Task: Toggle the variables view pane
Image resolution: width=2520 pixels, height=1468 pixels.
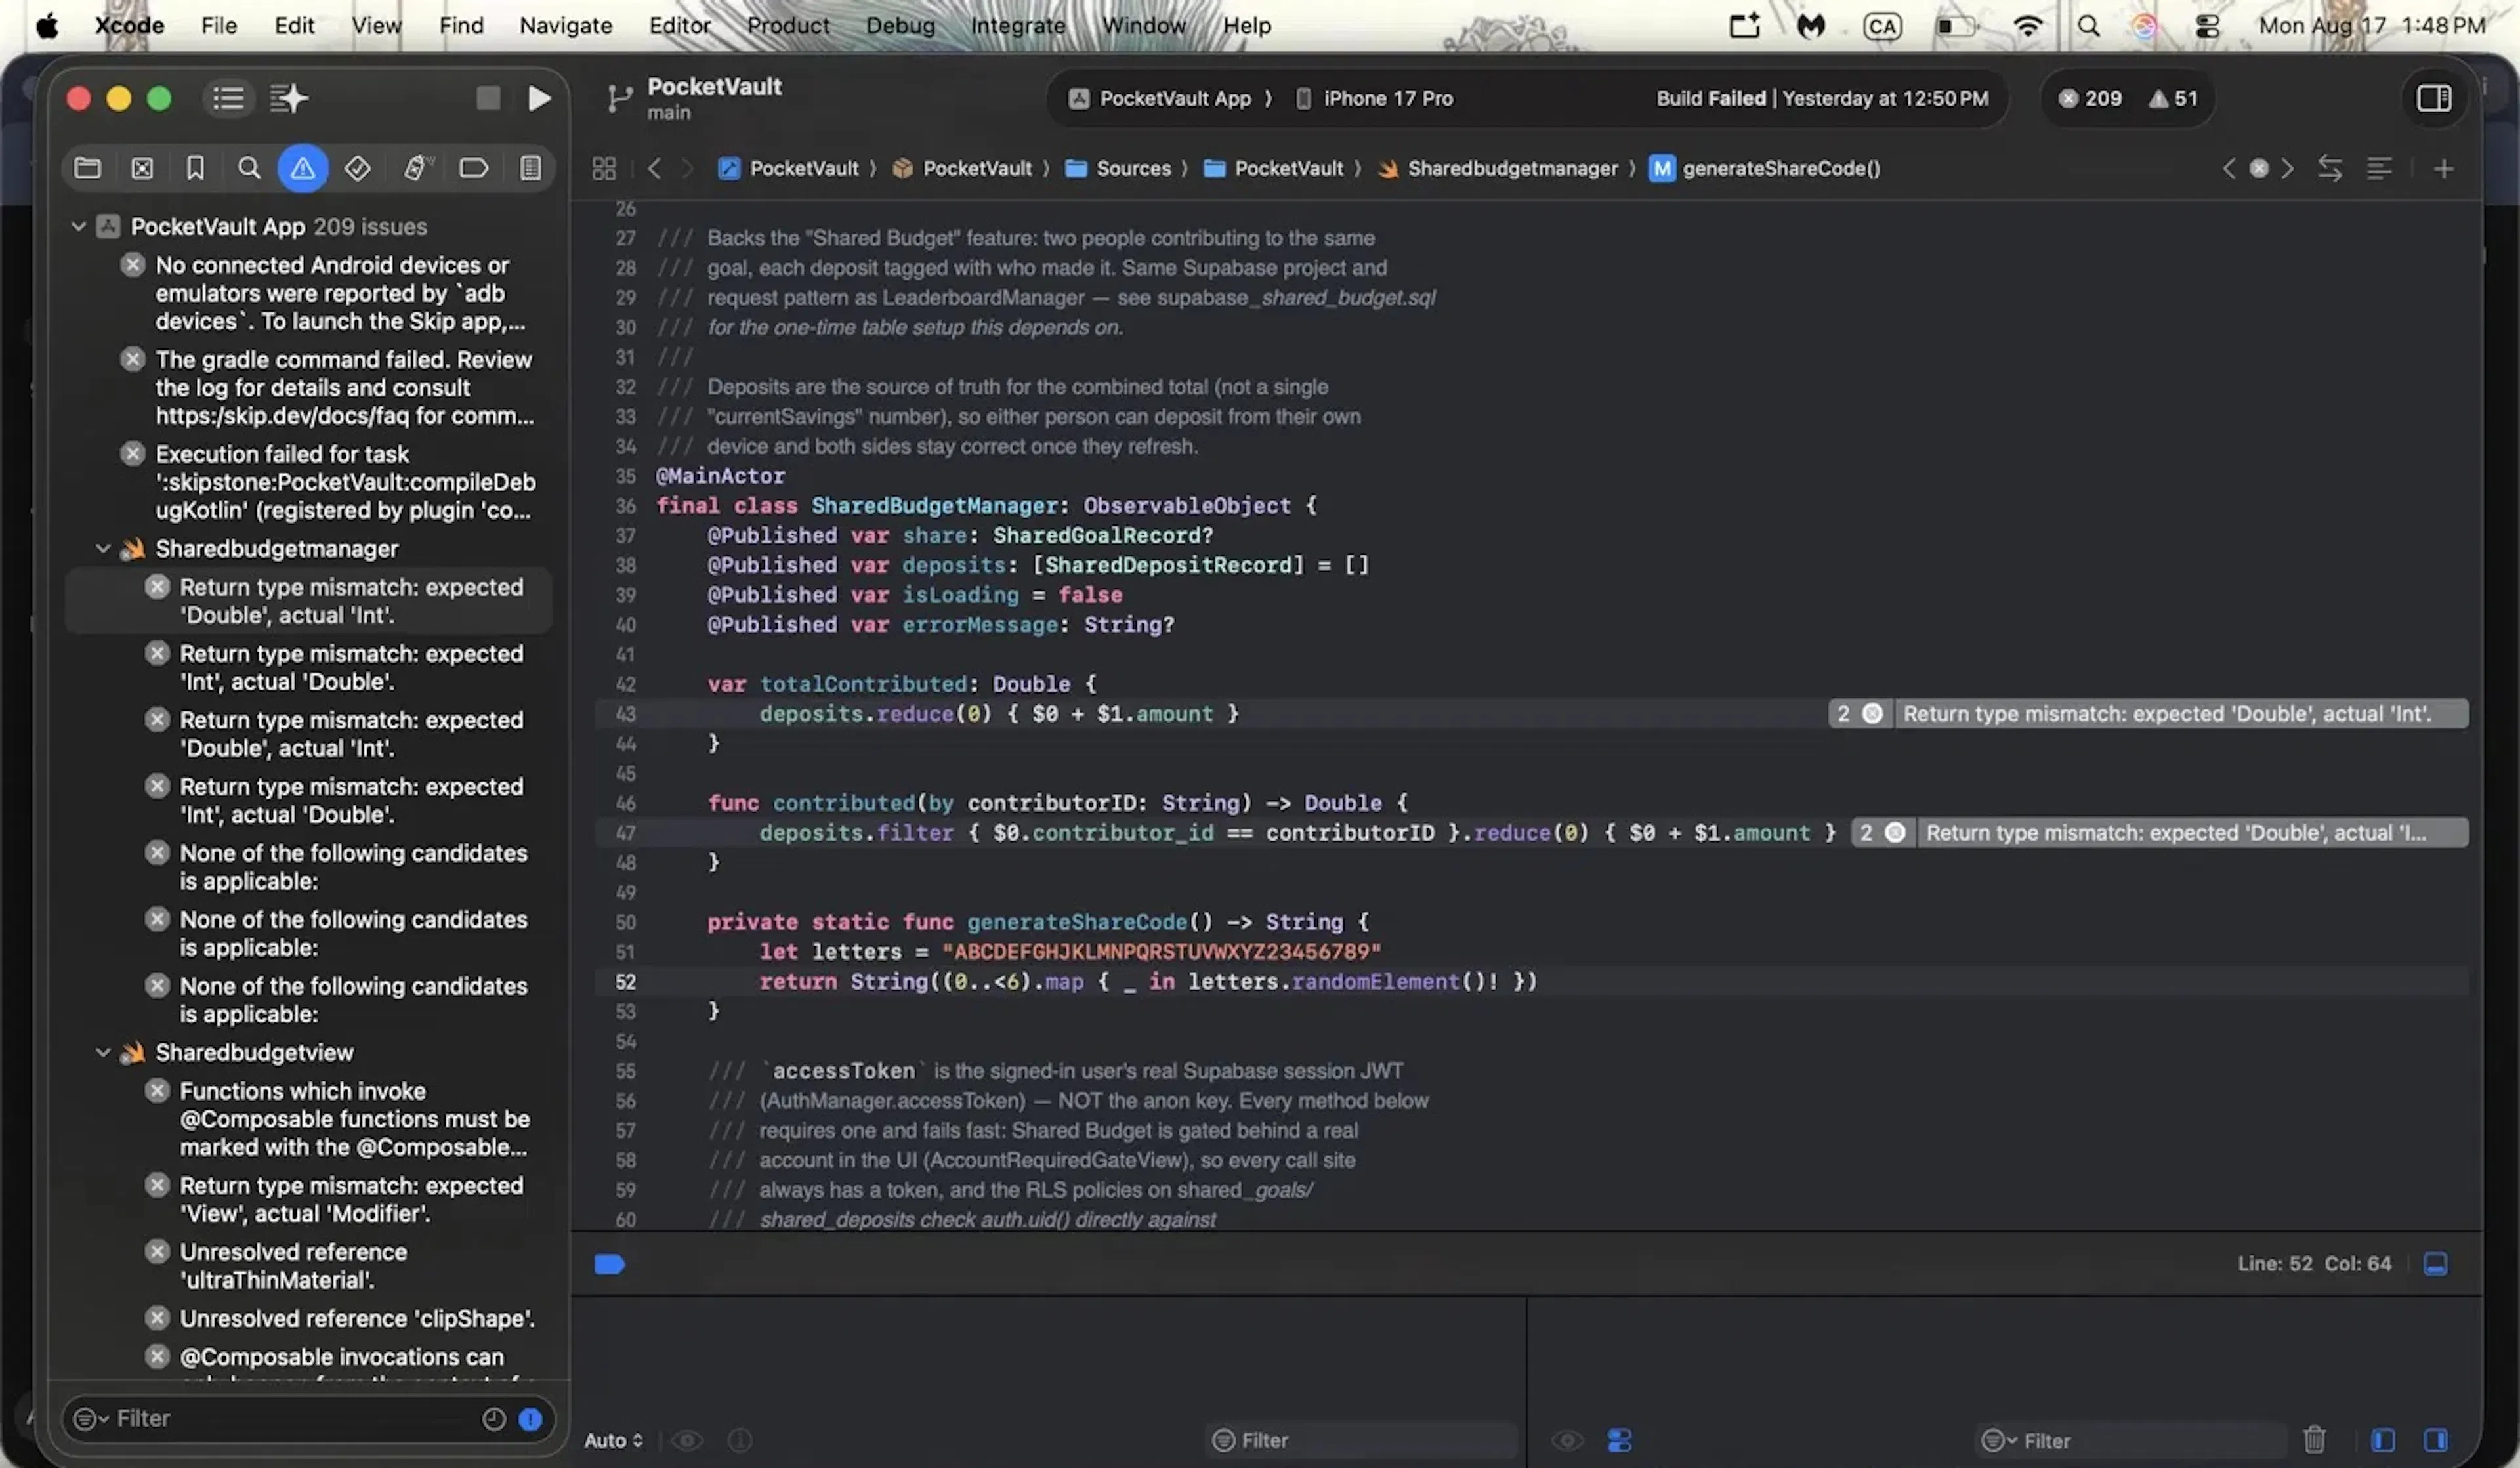Action: pos(2383,1440)
